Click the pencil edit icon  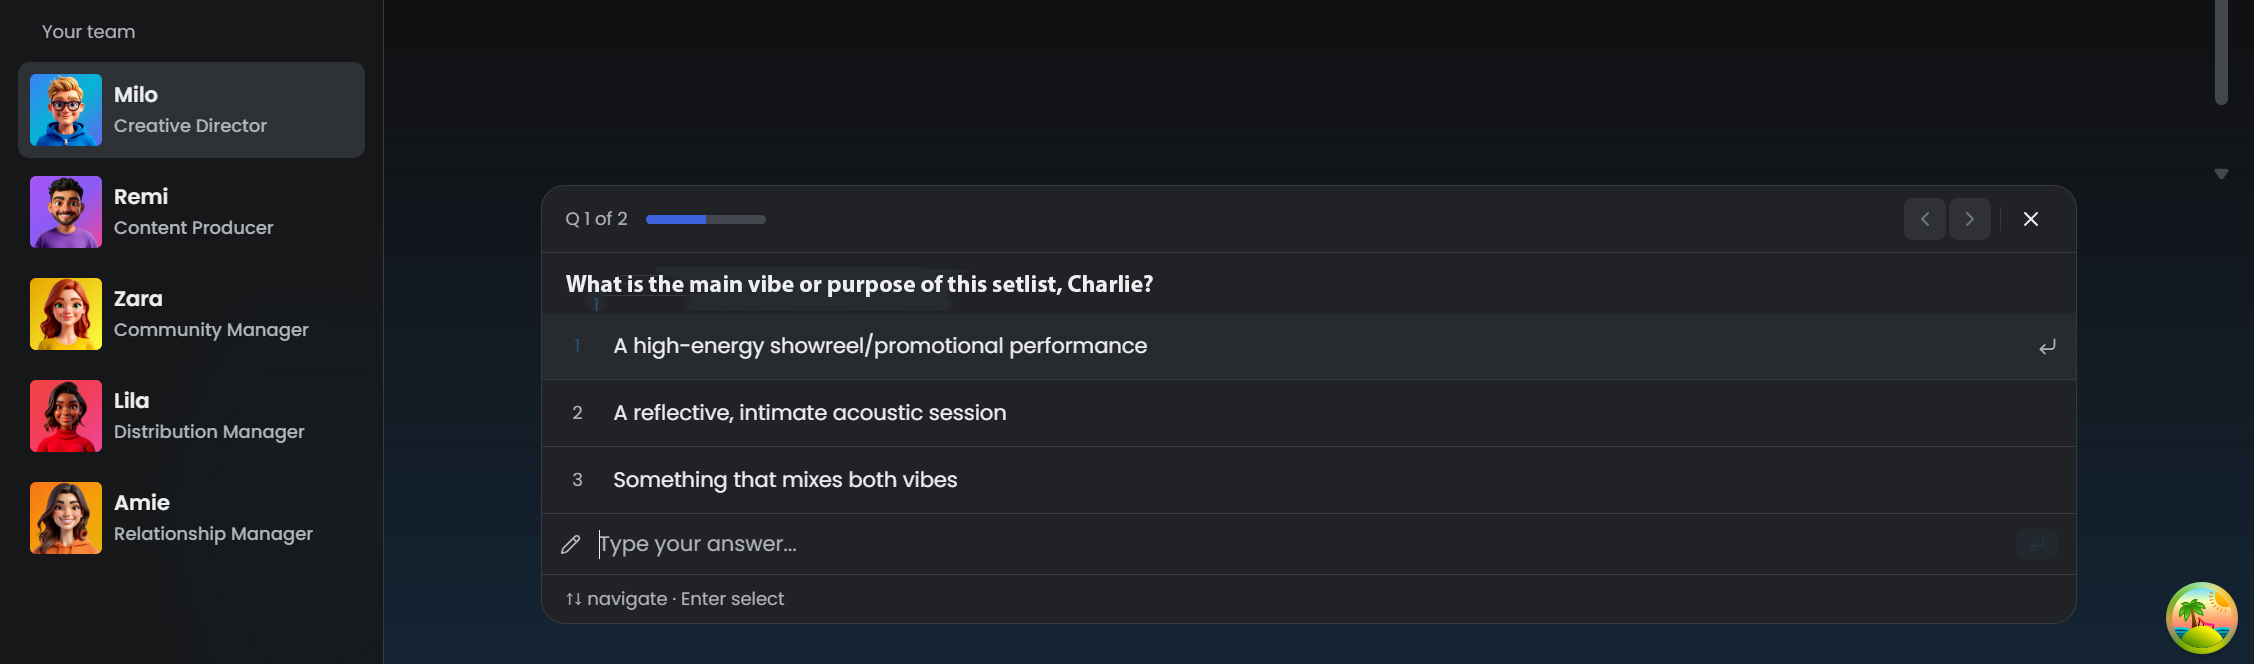point(571,544)
